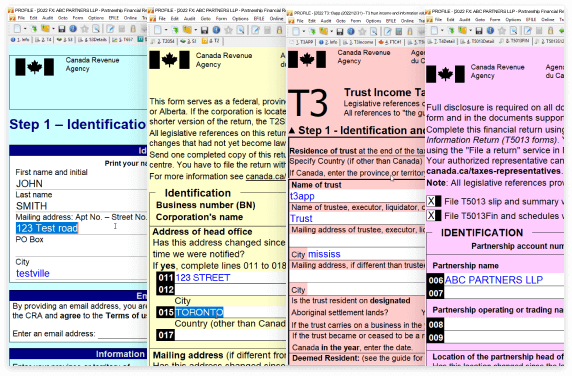This screenshot has height=376, width=572.
Task: Click magnifier search icon in blue T1 window
Action: pyautogui.click(x=96, y=29)
